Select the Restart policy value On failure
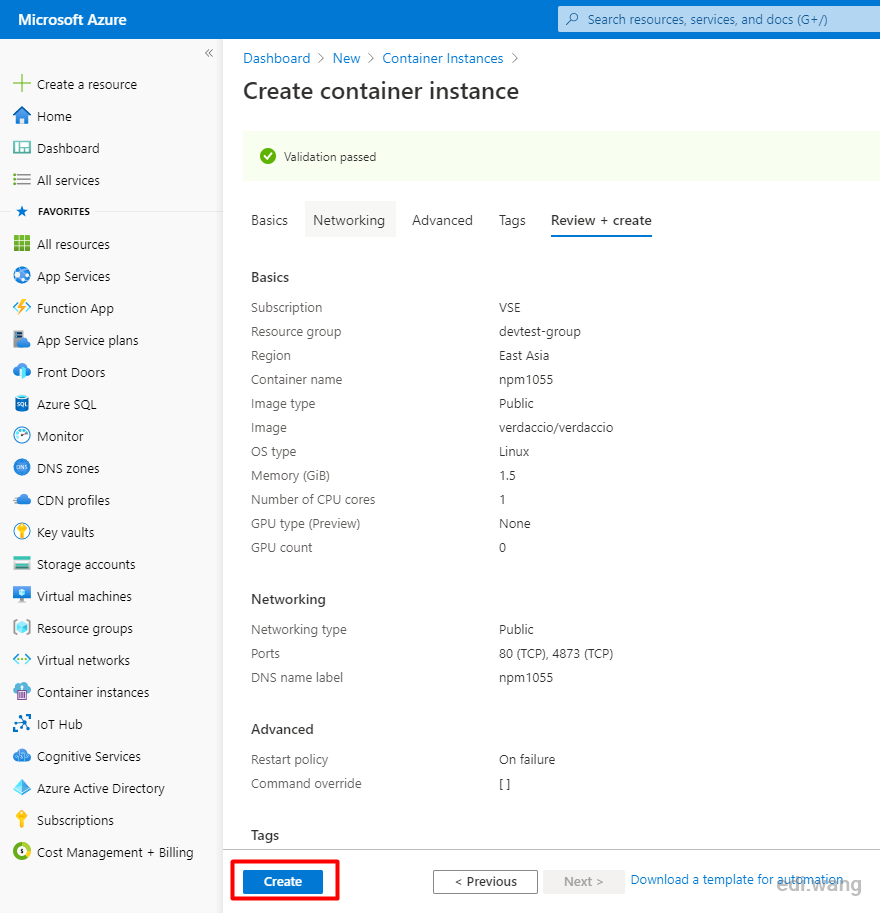 tap(526, 759)
